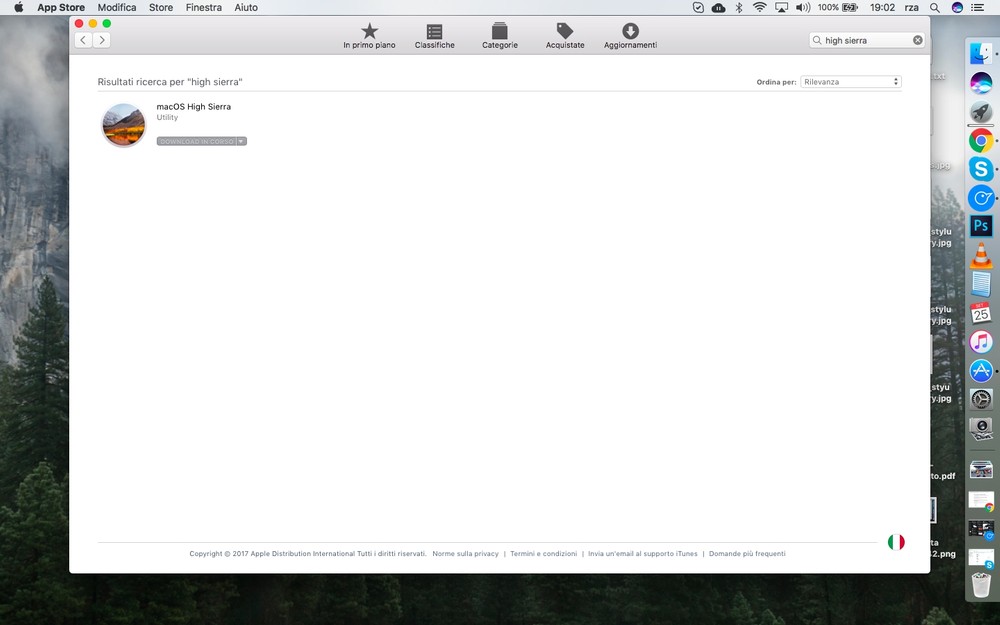Open the Domande più frequenti link

click(747, 554)
